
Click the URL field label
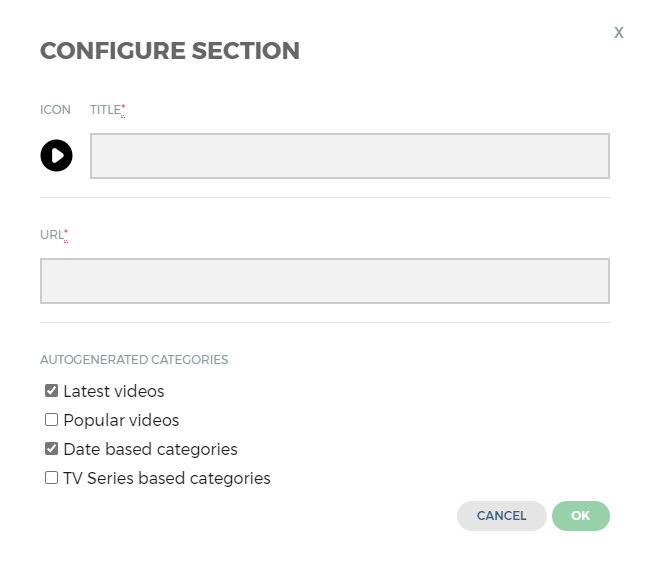pos(51,235)
